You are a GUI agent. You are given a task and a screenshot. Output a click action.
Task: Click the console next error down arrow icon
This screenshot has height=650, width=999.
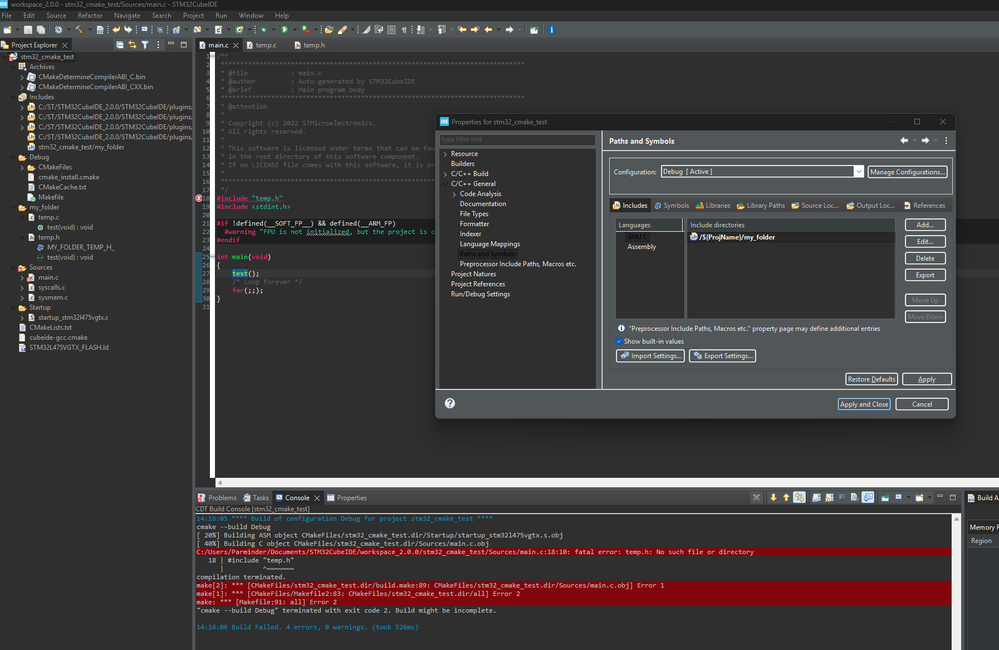tap(774, 497)
